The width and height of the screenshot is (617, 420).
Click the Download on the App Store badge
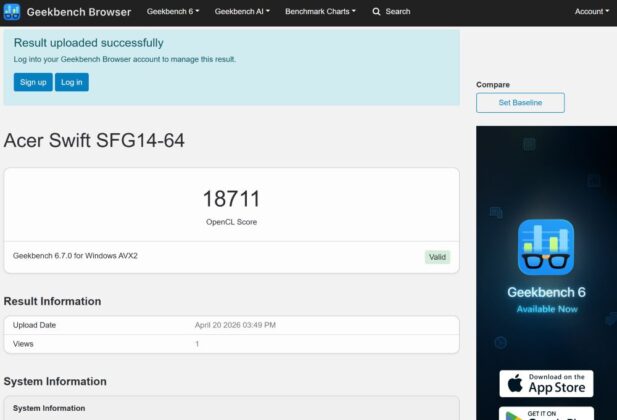click(x=546, y=383)
